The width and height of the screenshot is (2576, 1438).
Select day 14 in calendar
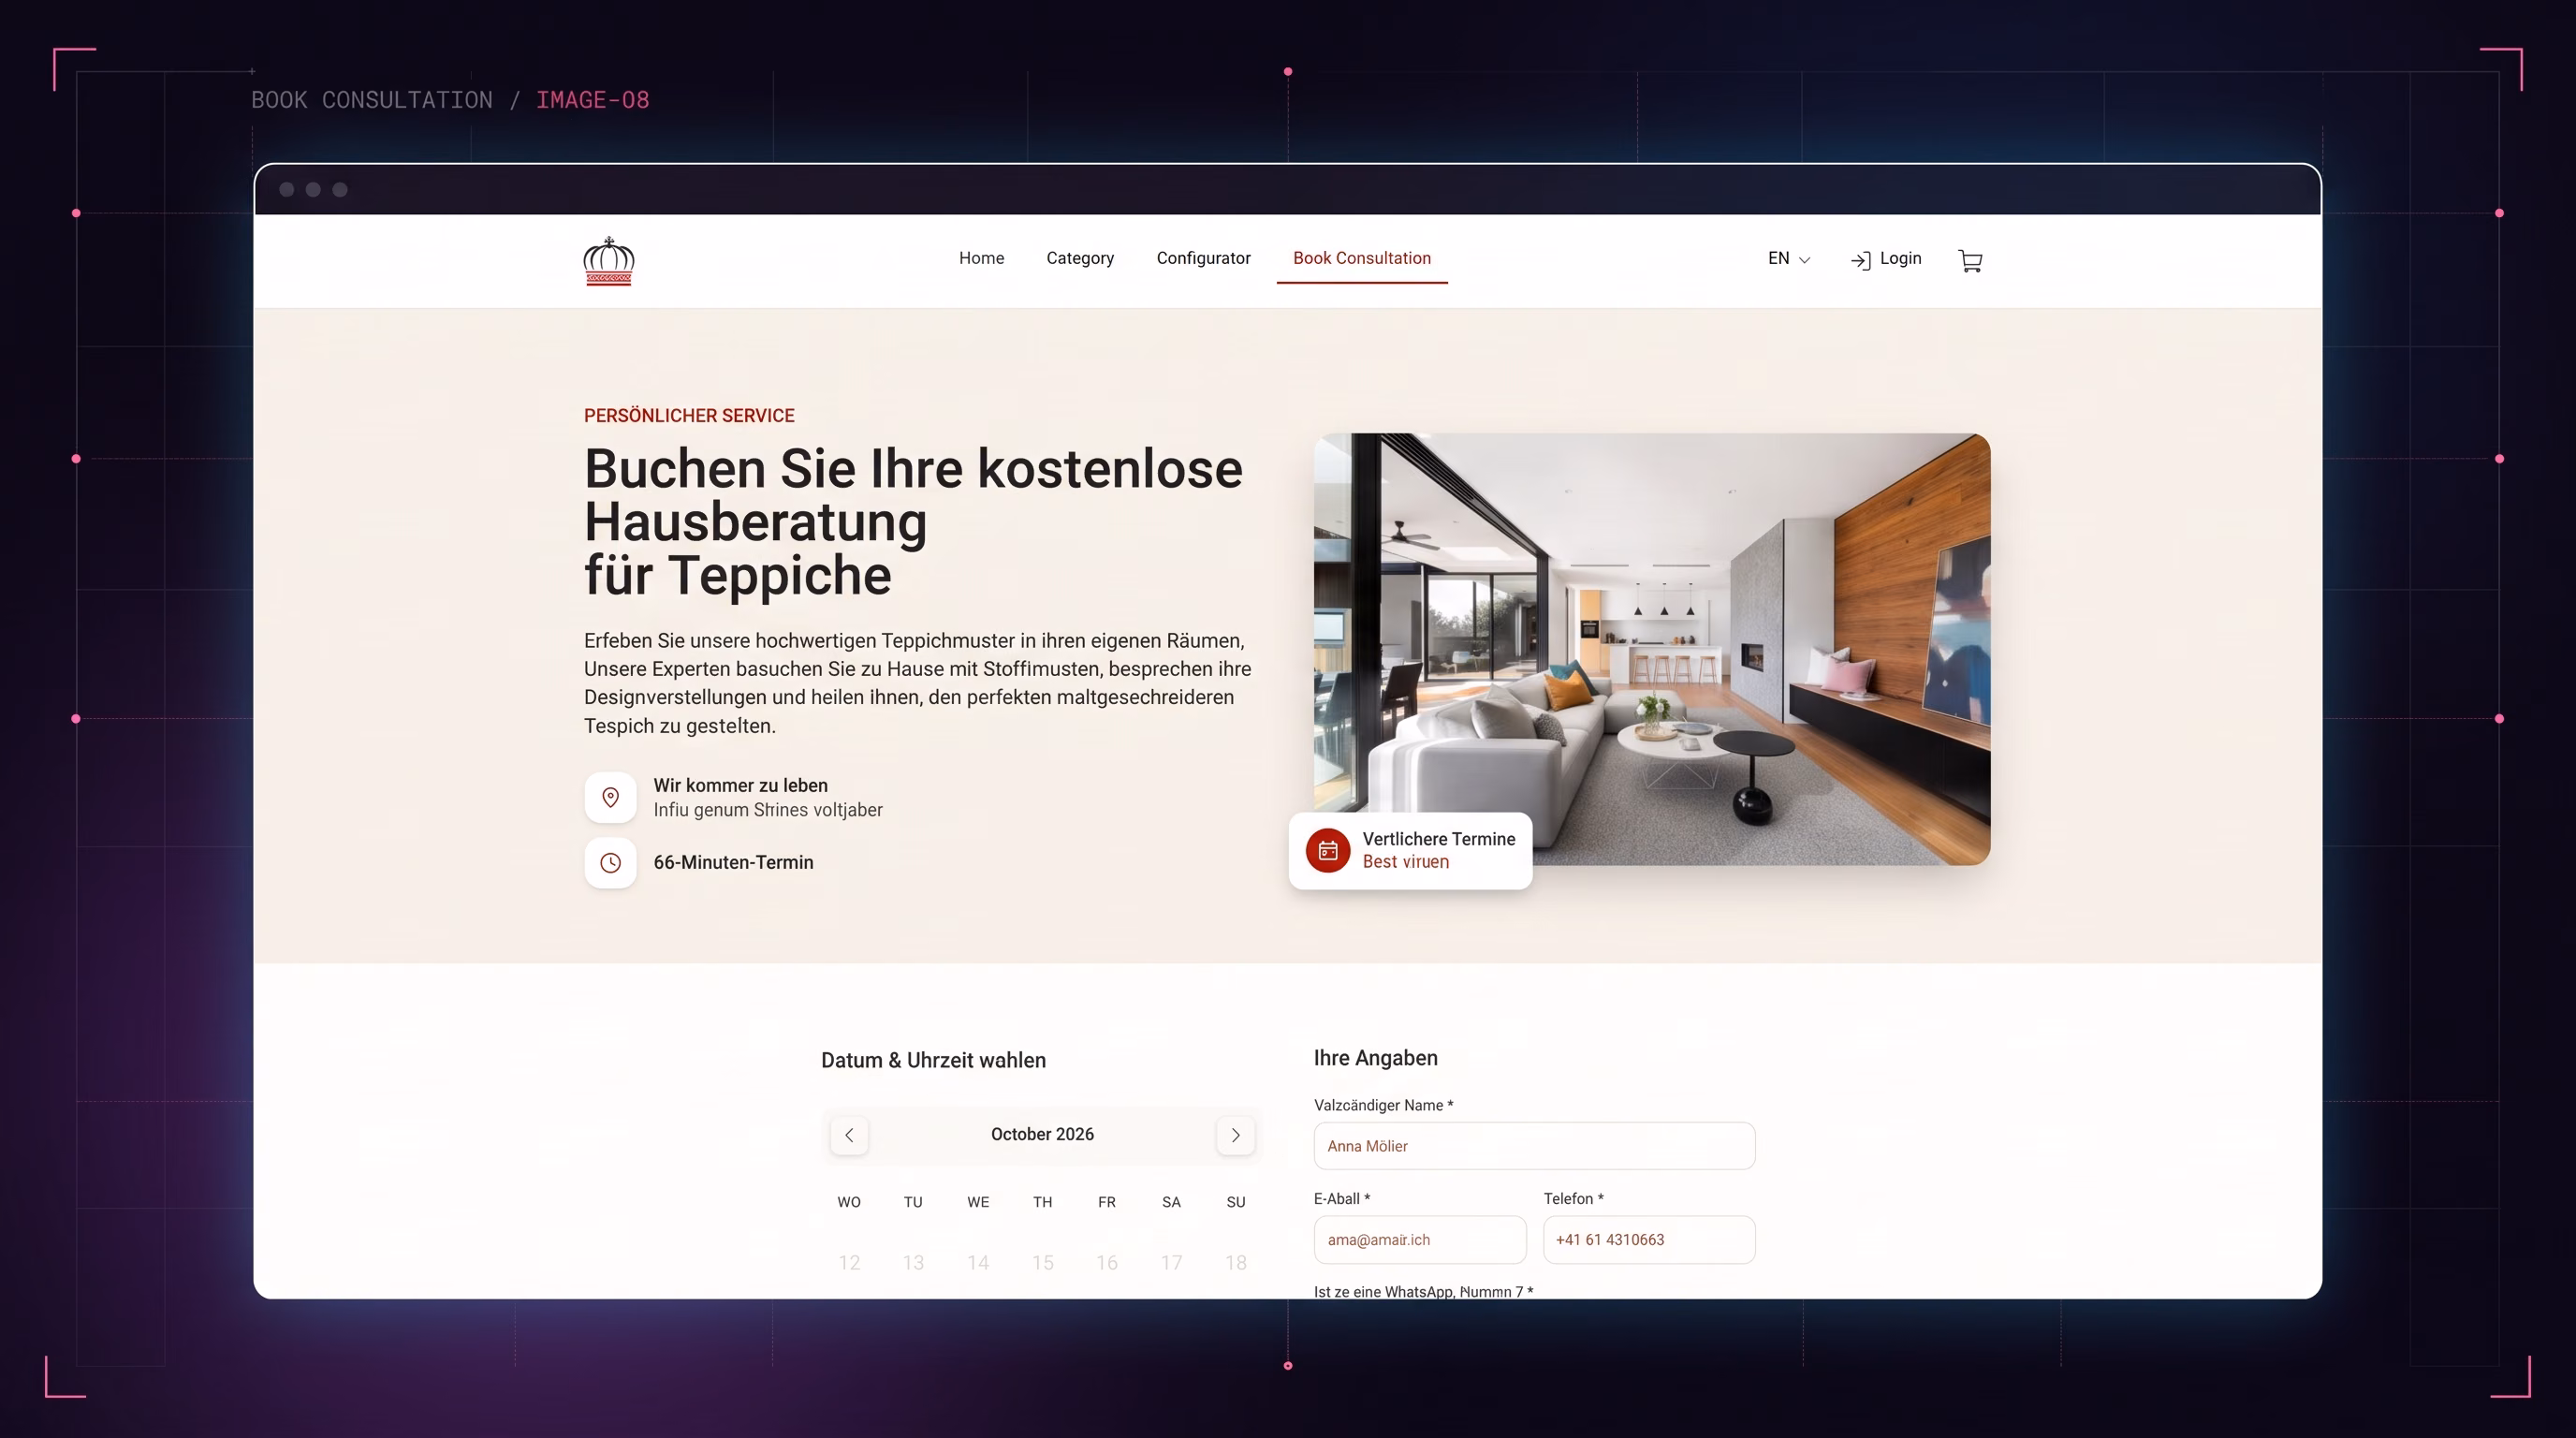[x=978, y=1263]
